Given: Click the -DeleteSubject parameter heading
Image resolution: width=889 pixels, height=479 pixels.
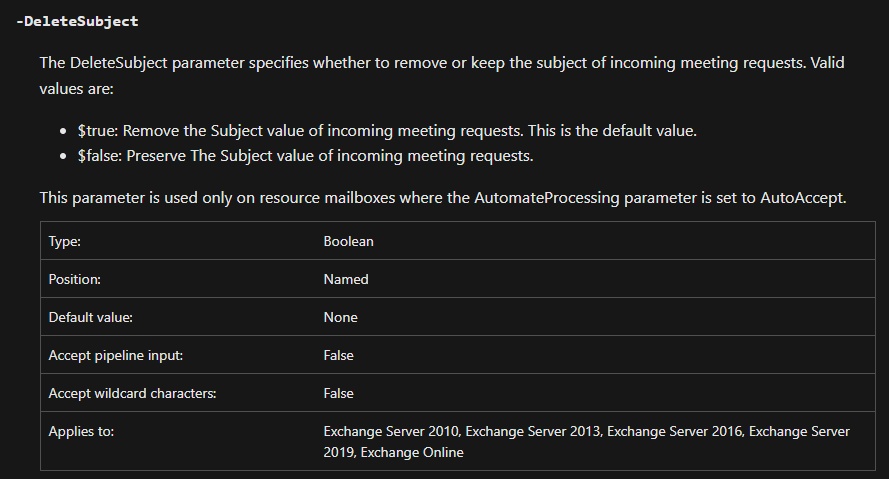Looking at the screenshot, I should [x=77, y=22].
